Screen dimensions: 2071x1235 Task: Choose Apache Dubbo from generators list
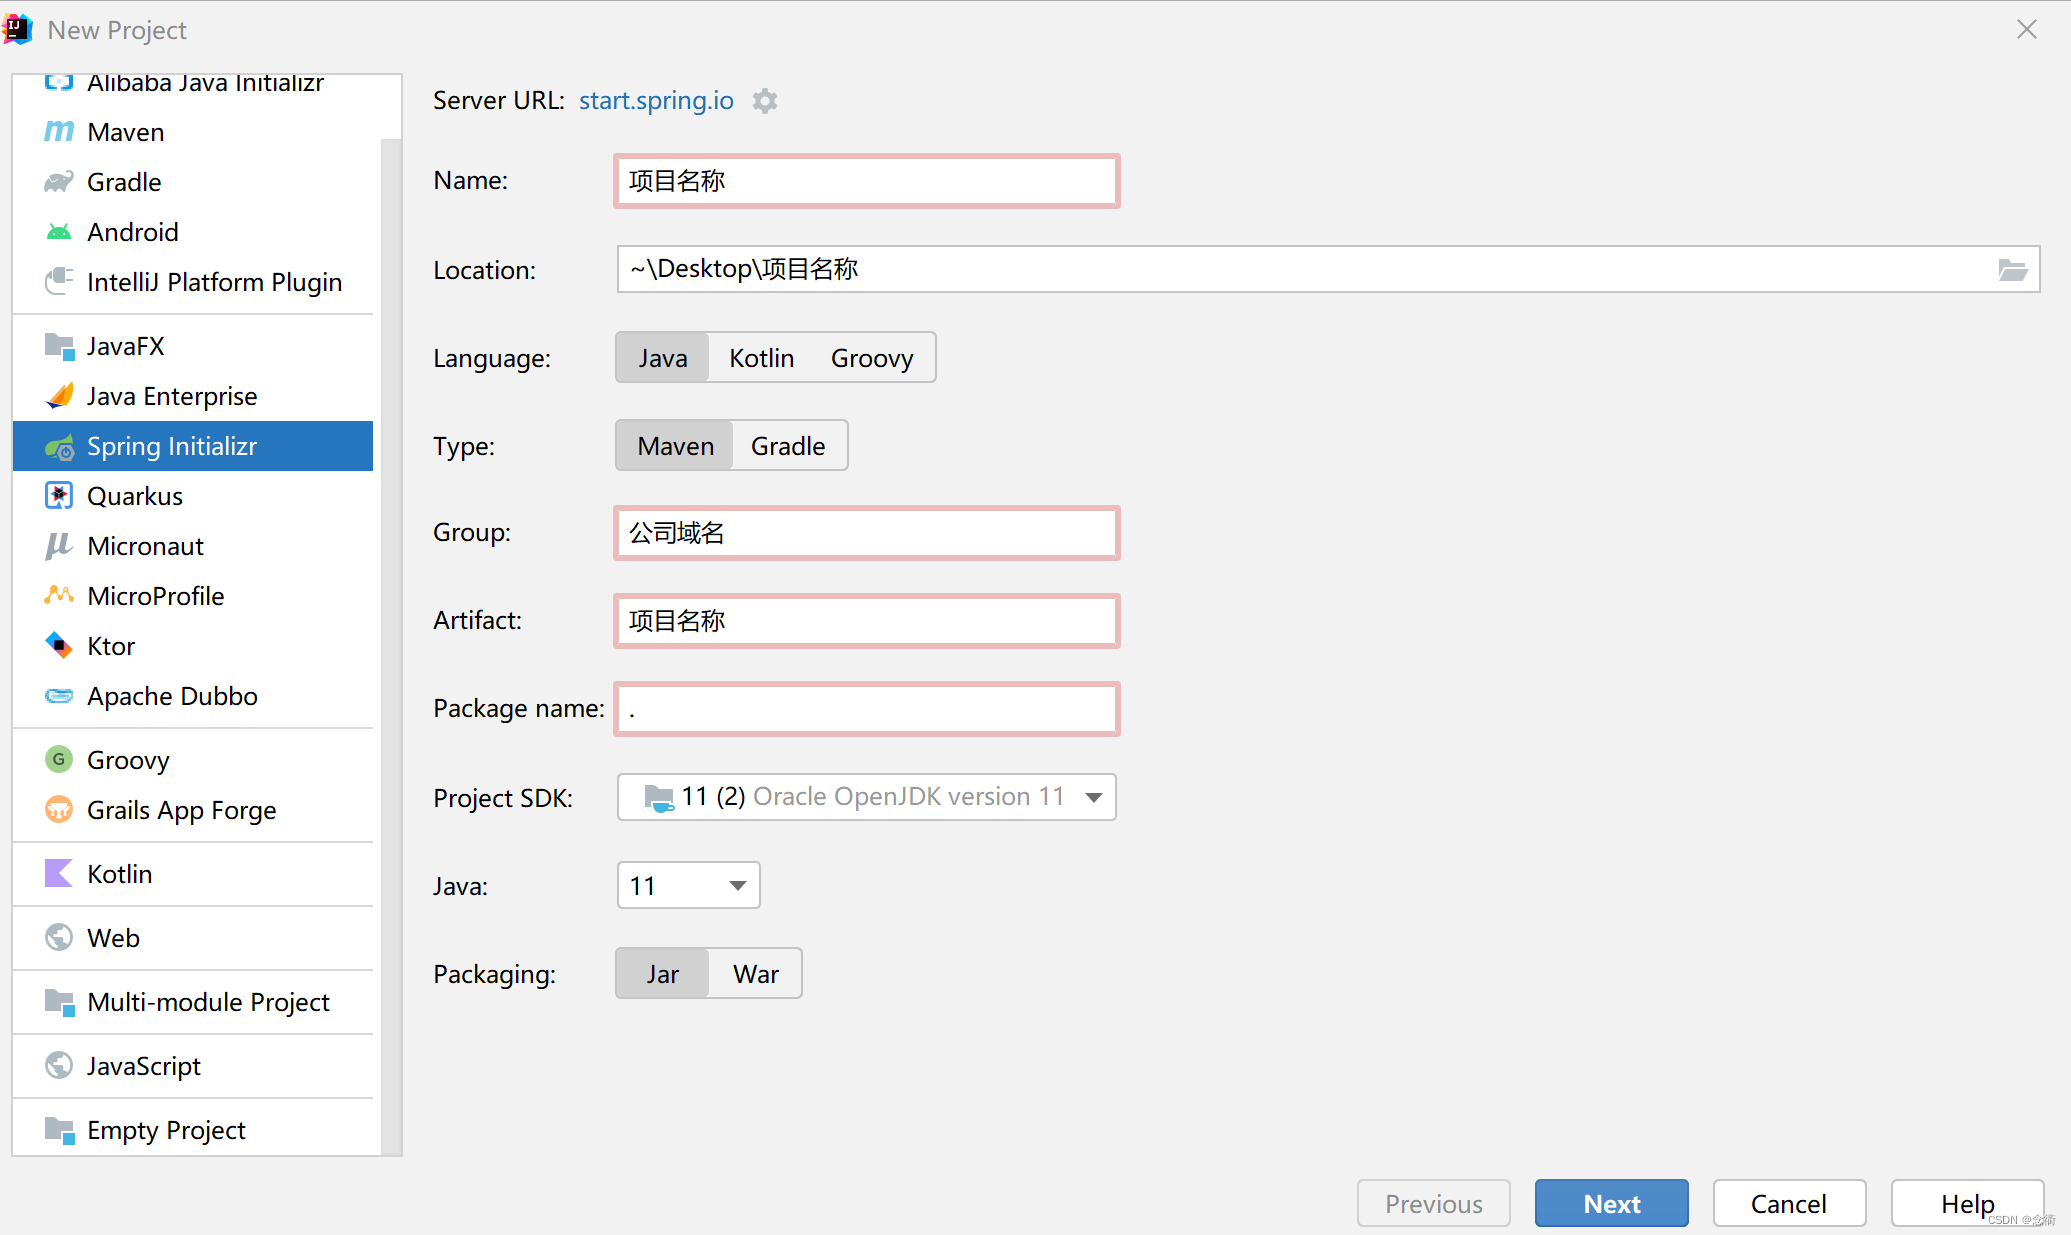(172, 696)
